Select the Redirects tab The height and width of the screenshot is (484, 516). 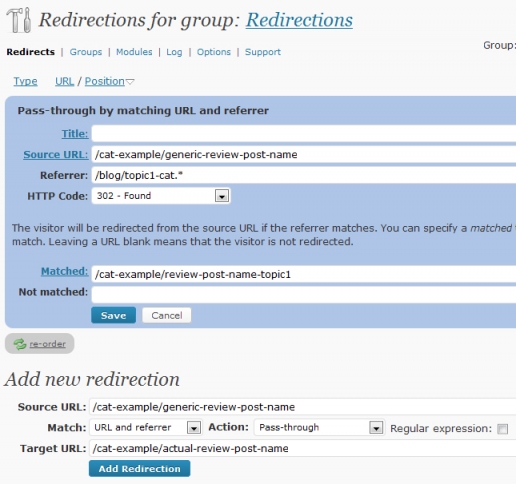pos(31,52)
